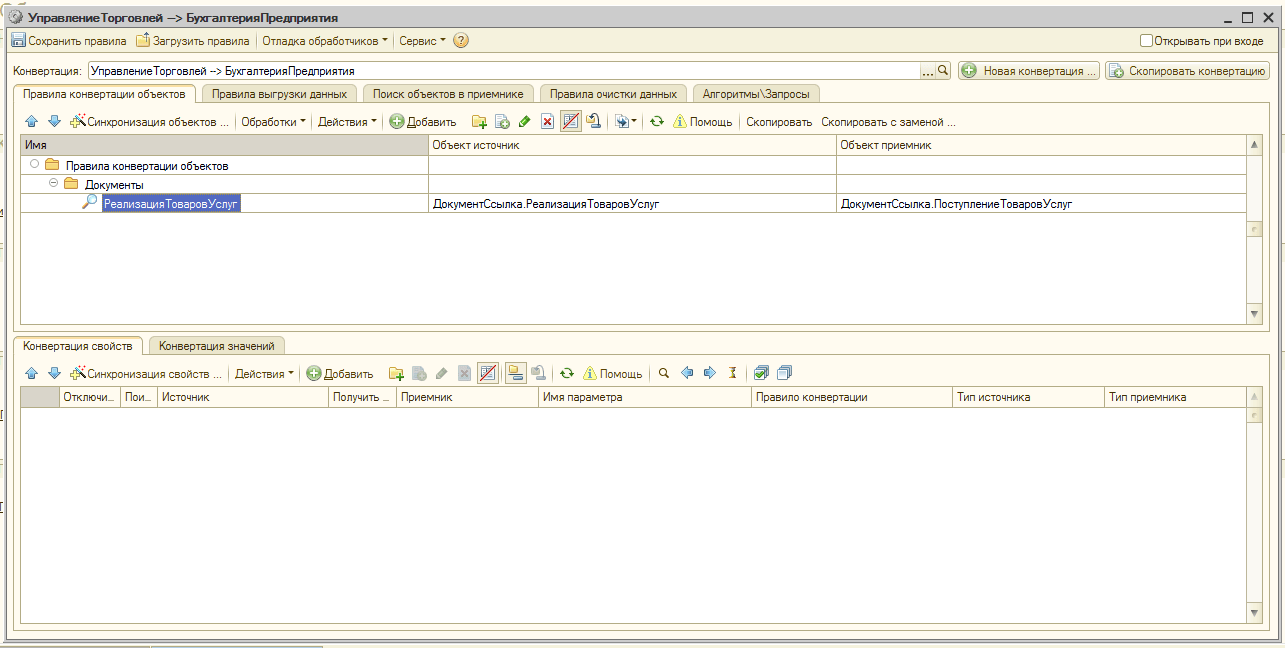Open the Правила очистки данных tab
This screenshot has height=648, width=1285.
(613, 93)
